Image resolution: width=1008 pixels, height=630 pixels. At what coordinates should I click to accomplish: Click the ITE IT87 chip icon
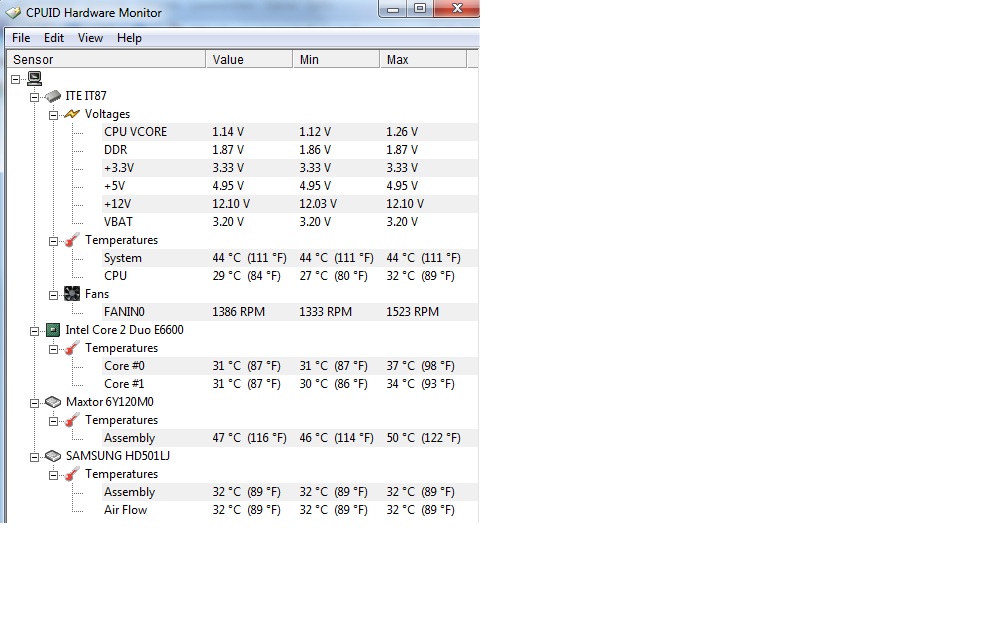pos(53,96)
